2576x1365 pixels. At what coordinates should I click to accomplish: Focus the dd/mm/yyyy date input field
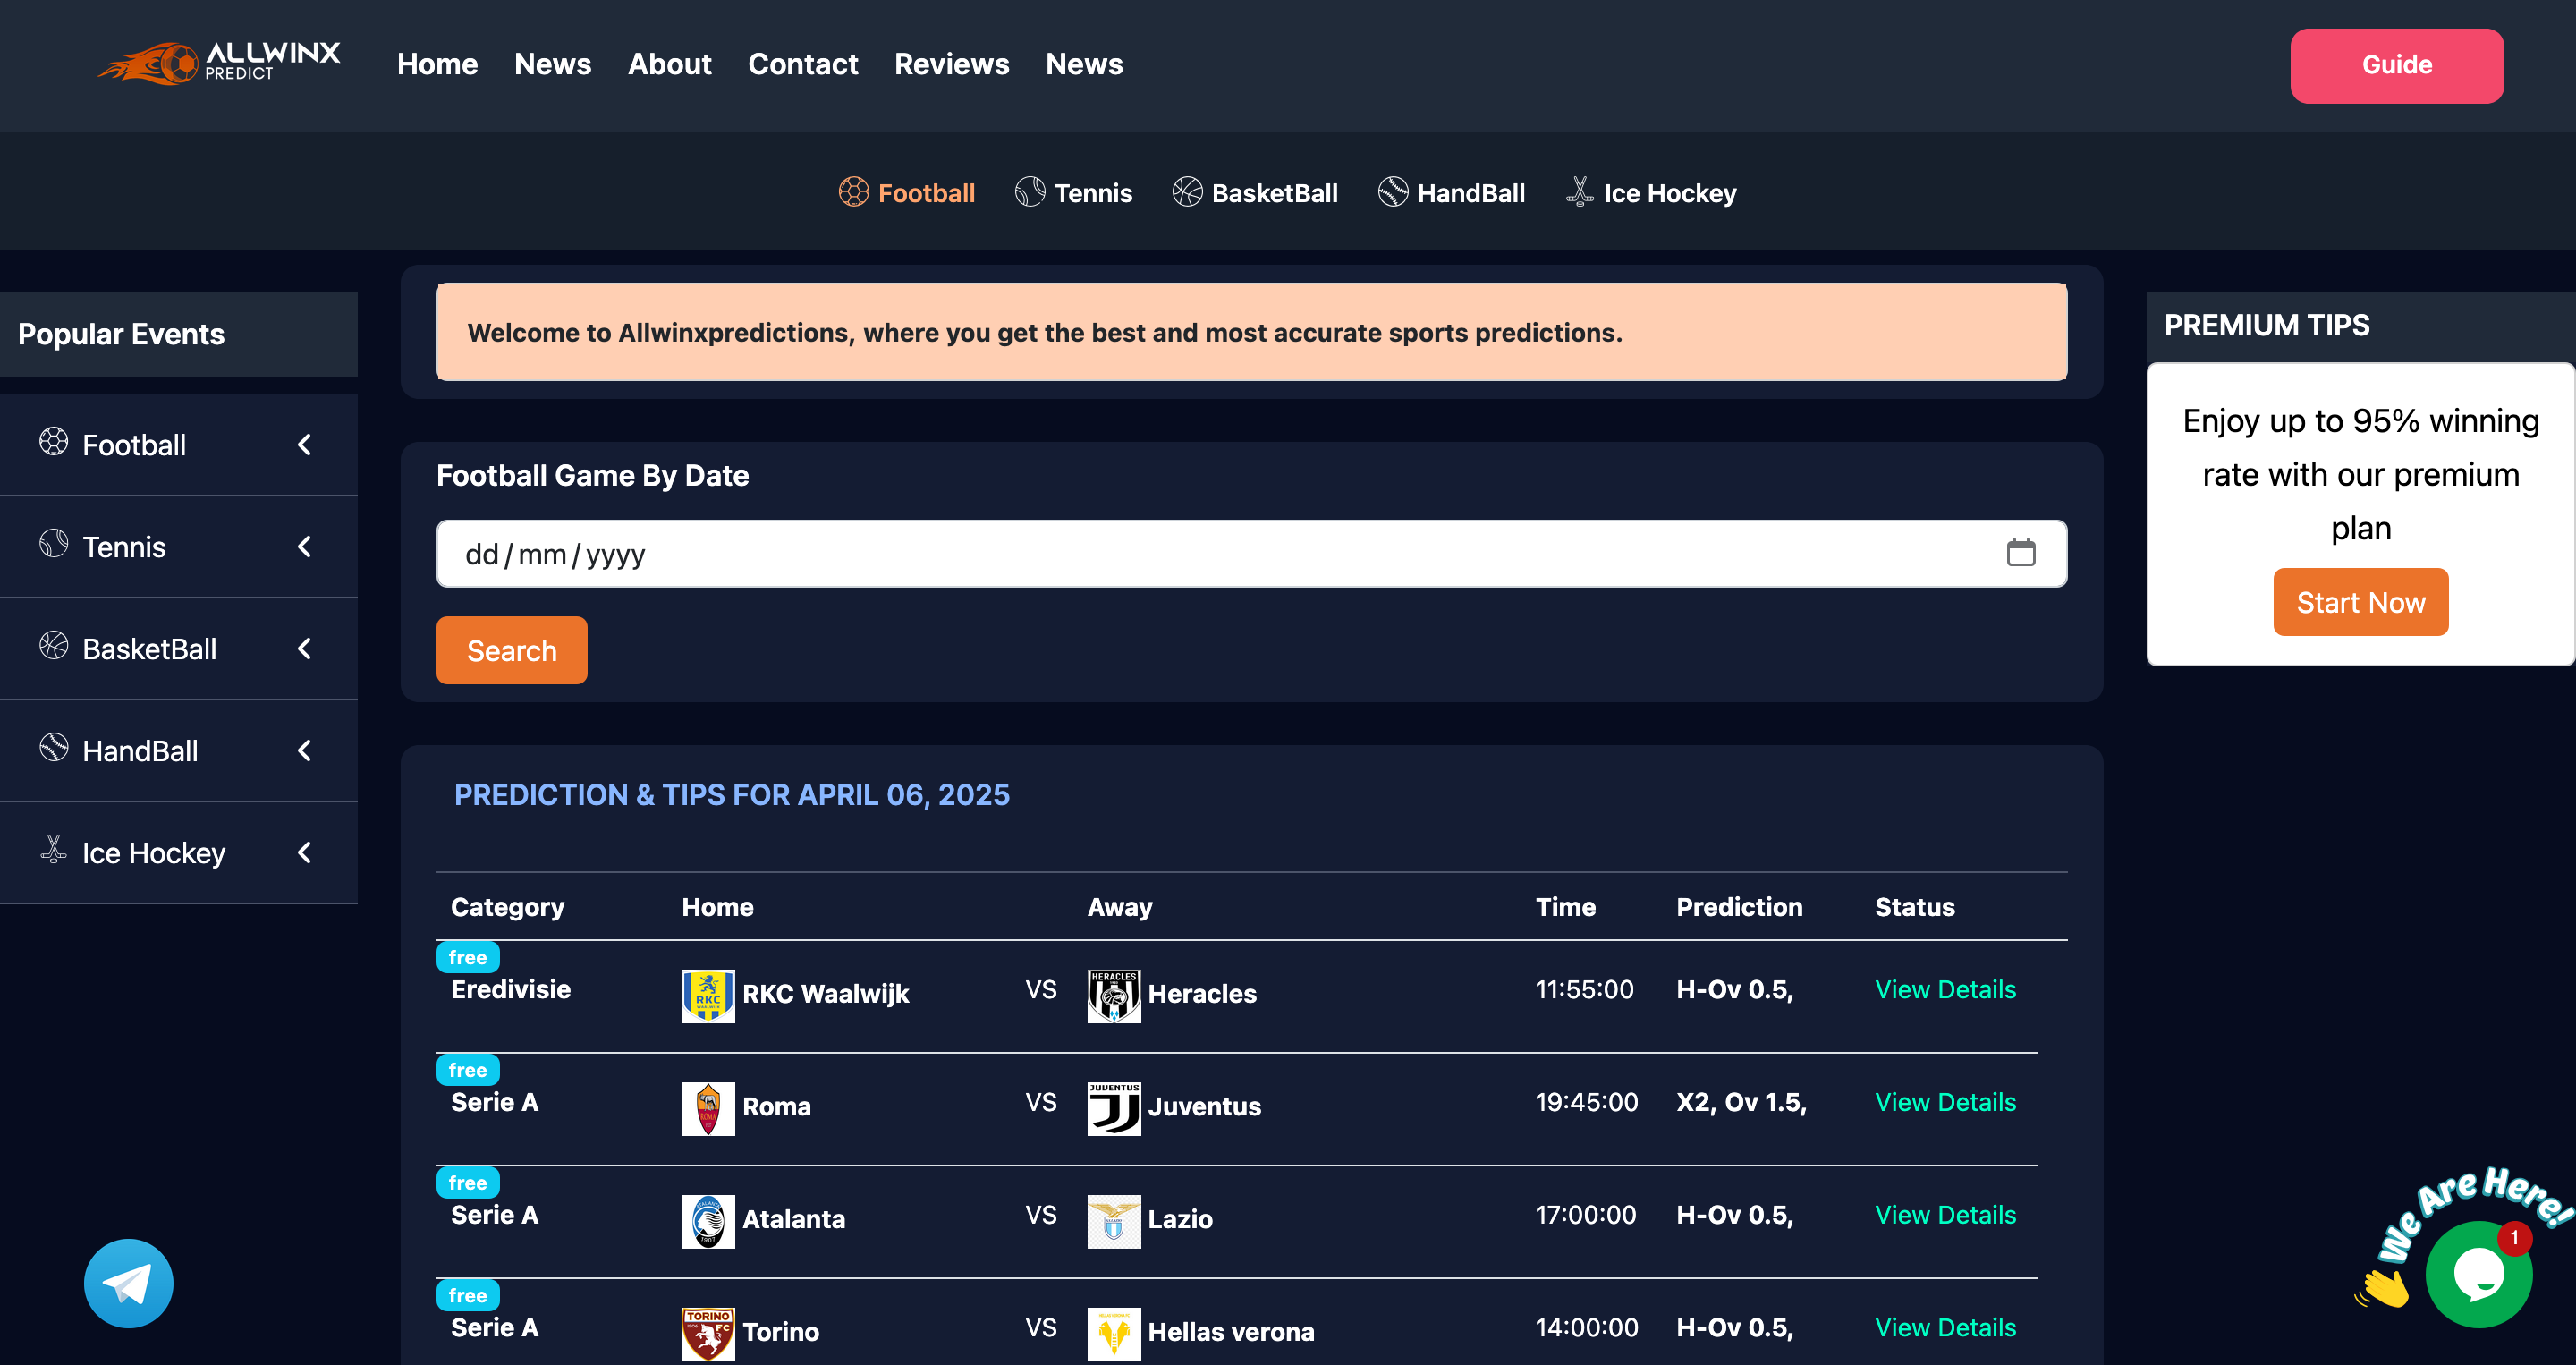click(x=1252, y=553)
